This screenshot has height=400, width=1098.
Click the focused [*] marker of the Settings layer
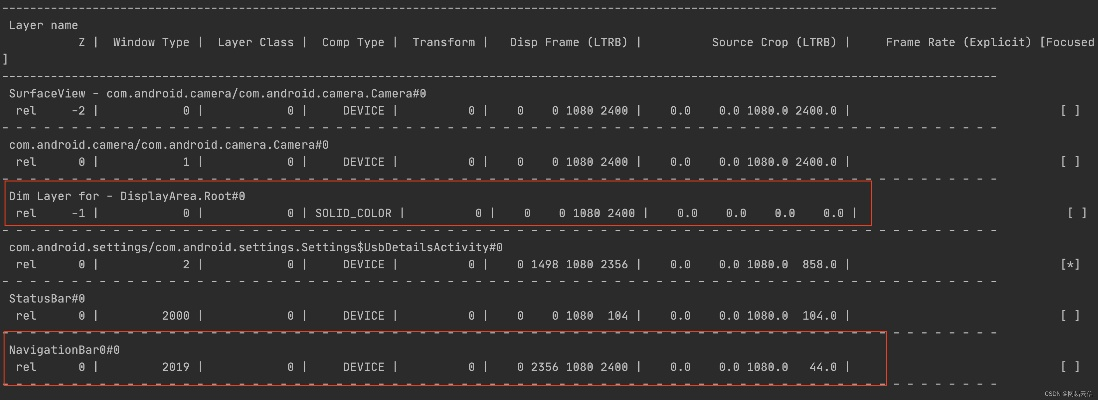click(1069, 264)
